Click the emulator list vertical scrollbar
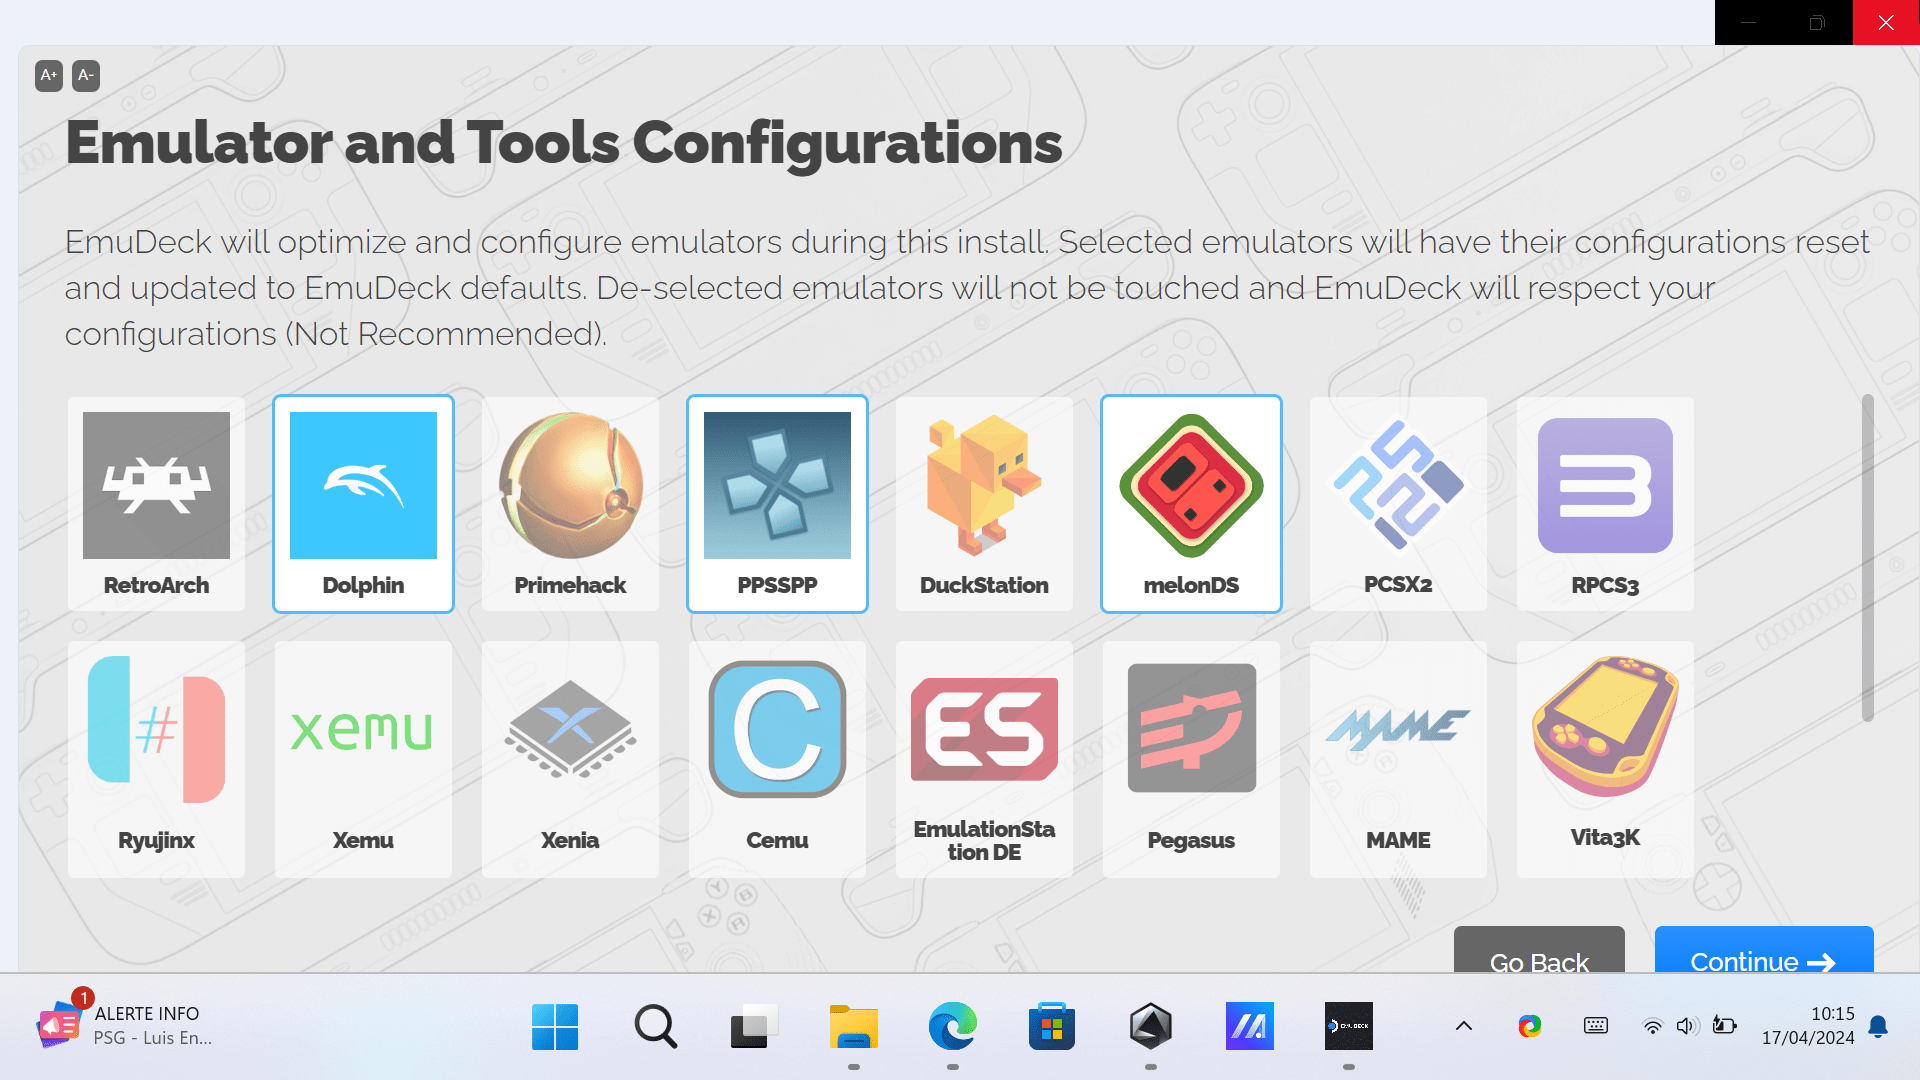The width and height of the screenshot is (1920, 1080). pos(1867,558)
